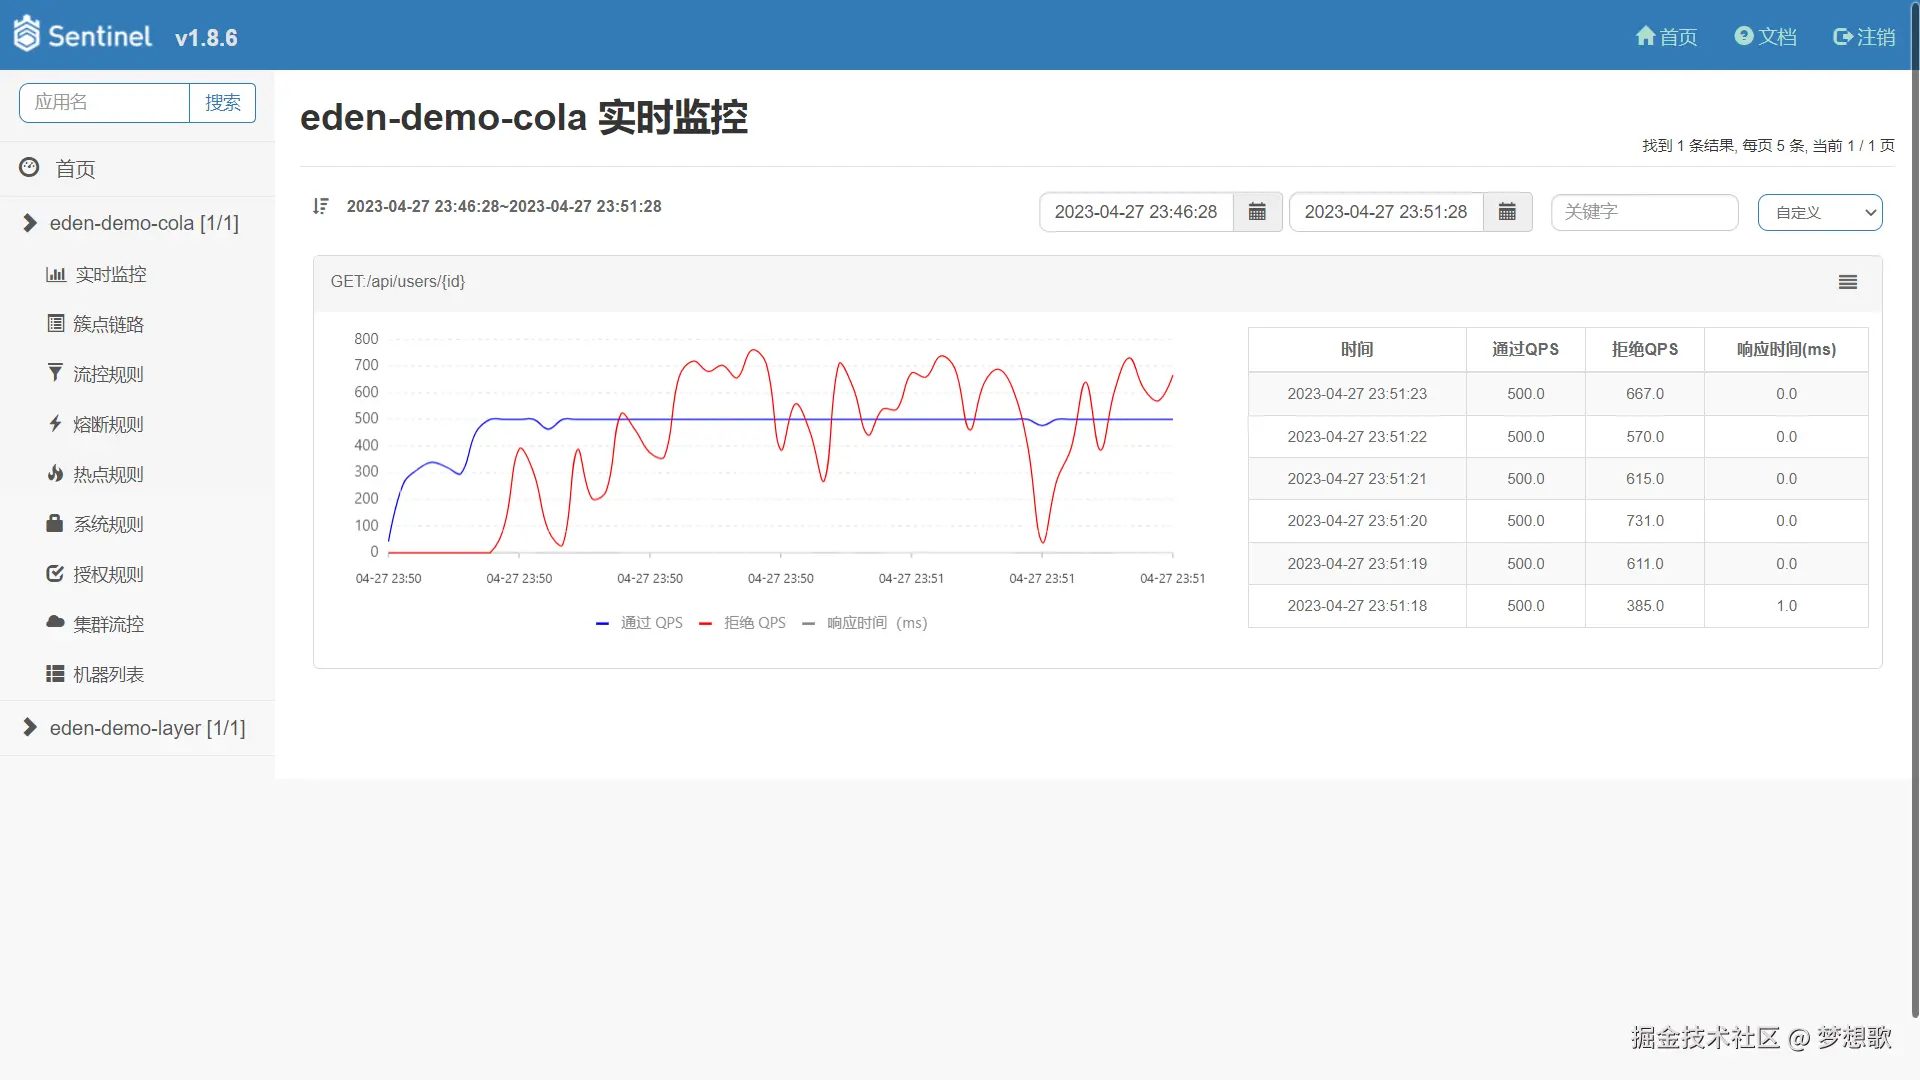Open start date calendar picker icon
1920x1080 pixels.
[1257, 212]
